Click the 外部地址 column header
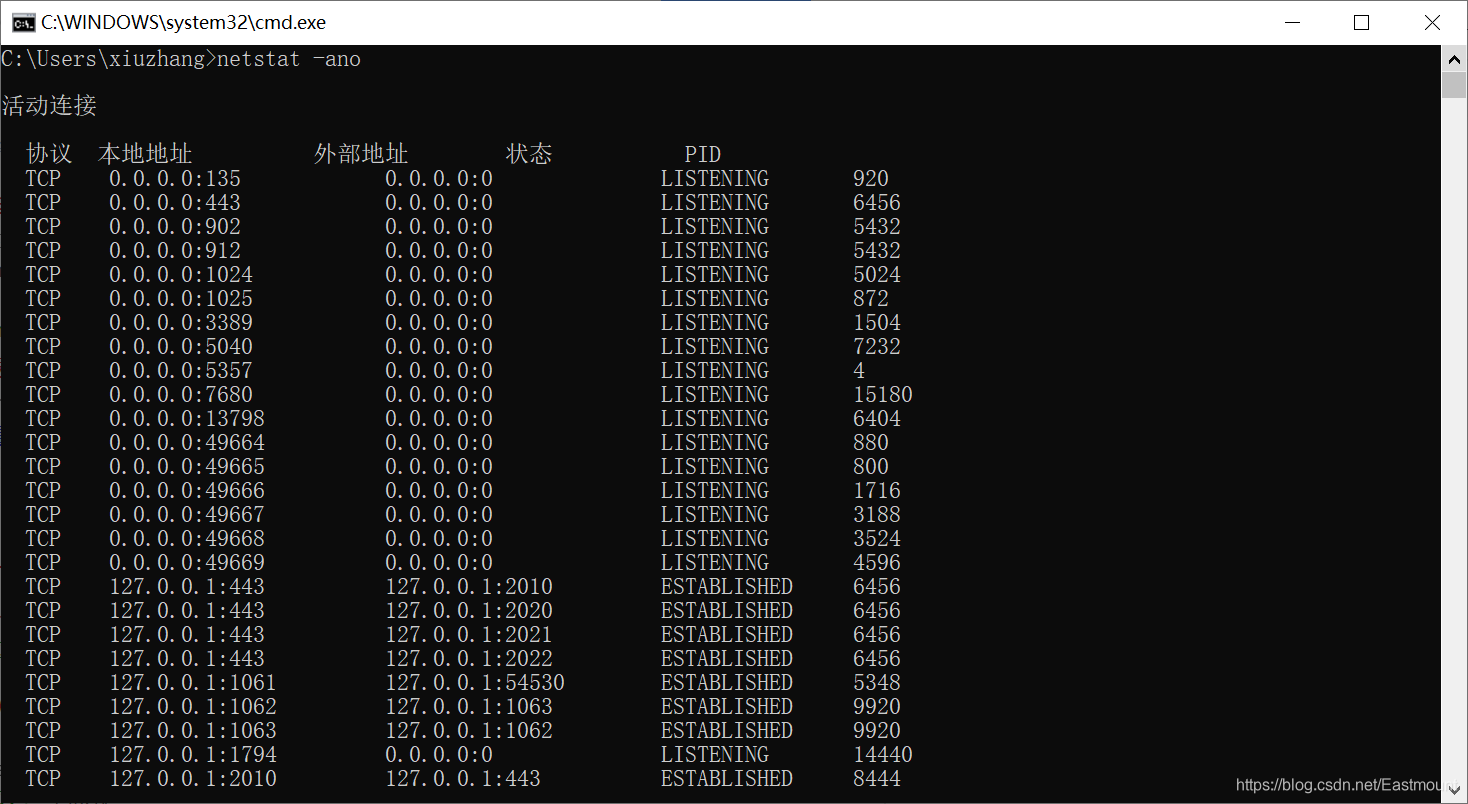1468x804 pixels. tap(361, 154)
